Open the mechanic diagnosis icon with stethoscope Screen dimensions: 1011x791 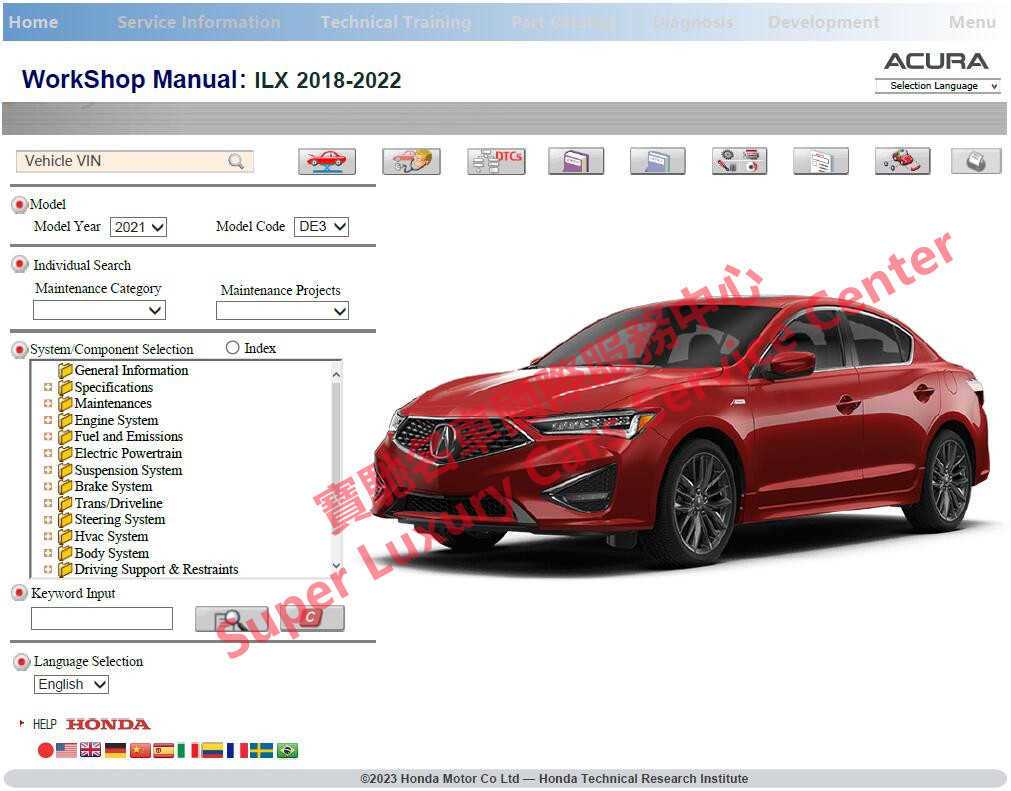click(x=411, y=161)
